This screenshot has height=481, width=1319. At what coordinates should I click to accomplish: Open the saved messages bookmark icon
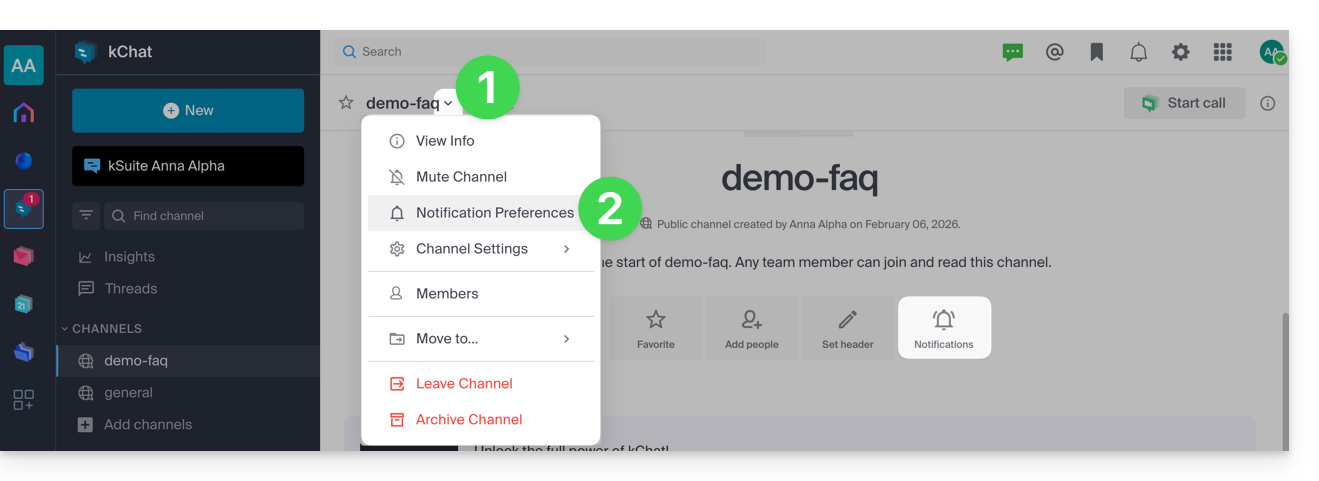1096,52
